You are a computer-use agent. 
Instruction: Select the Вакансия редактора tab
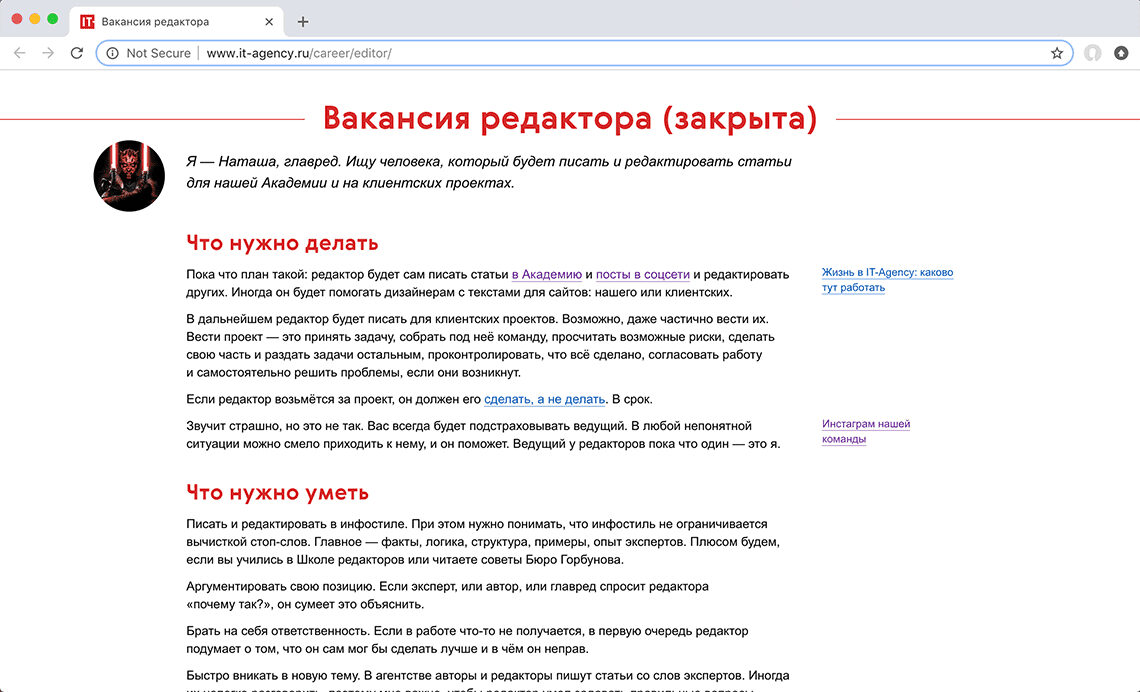[x=176, y=22]
